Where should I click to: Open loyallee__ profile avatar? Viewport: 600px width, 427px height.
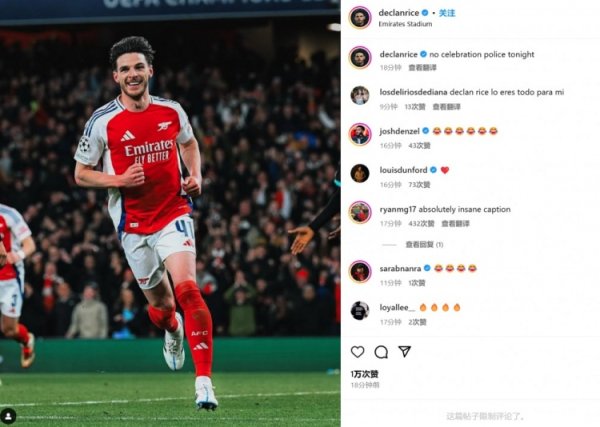click(360, 311)
